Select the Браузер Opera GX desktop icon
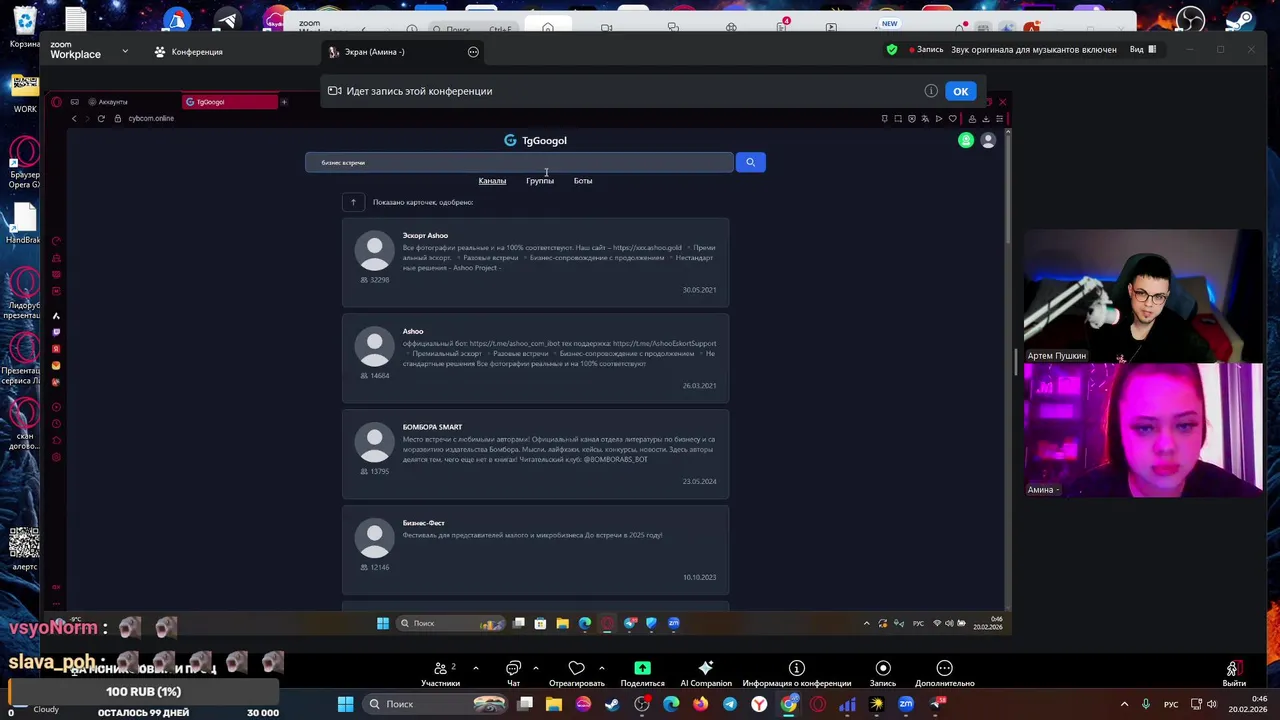 click(25, 162)
